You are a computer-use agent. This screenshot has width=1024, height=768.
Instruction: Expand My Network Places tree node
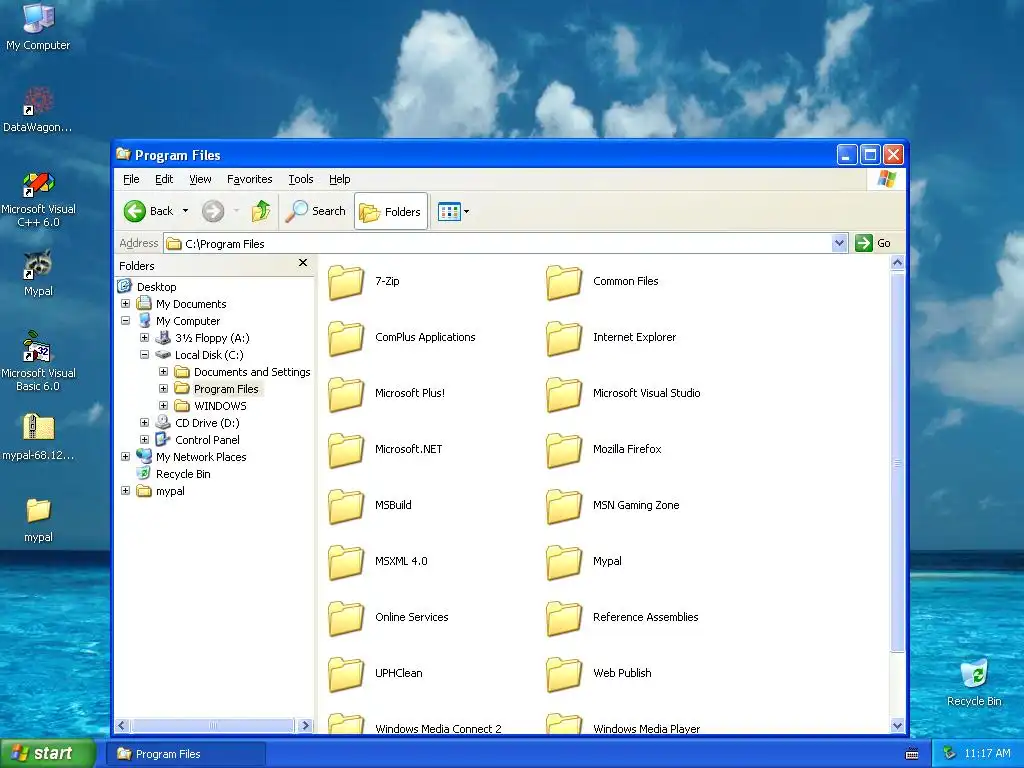point(125,456)
